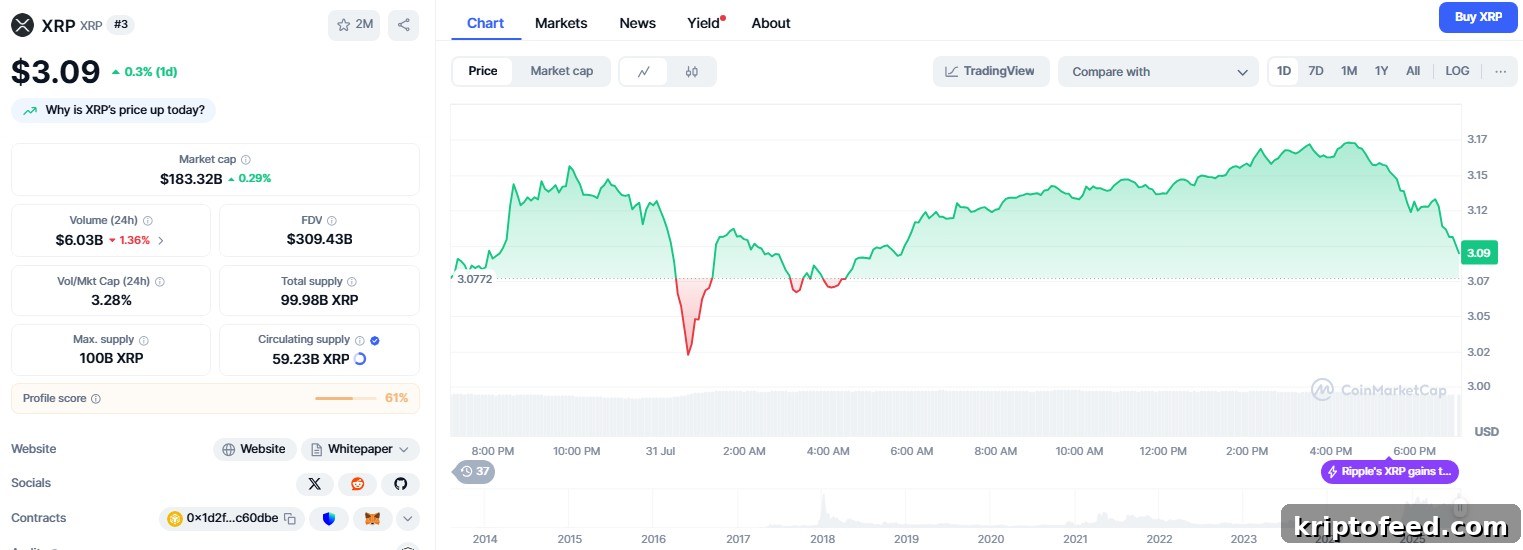
Task: Open the Ripple's XRP gains news marker
Action: tap(1390, 472)
